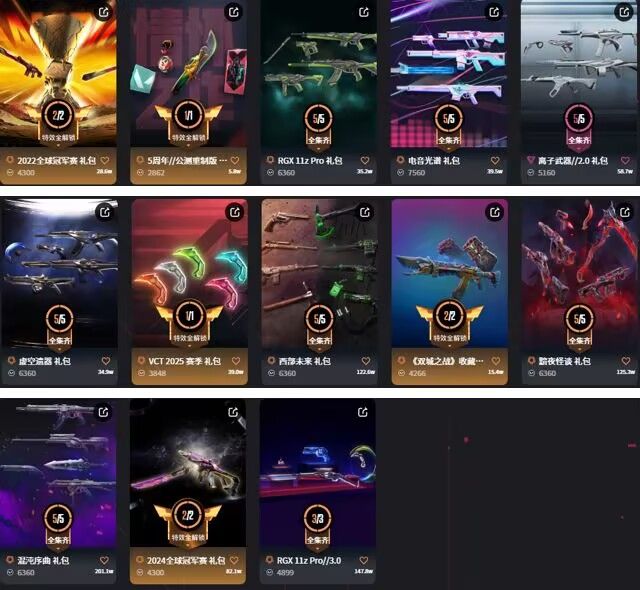
Task: Favorite the 5周年//公测重制版 bundle with heart
Action: tap(235, 160)
